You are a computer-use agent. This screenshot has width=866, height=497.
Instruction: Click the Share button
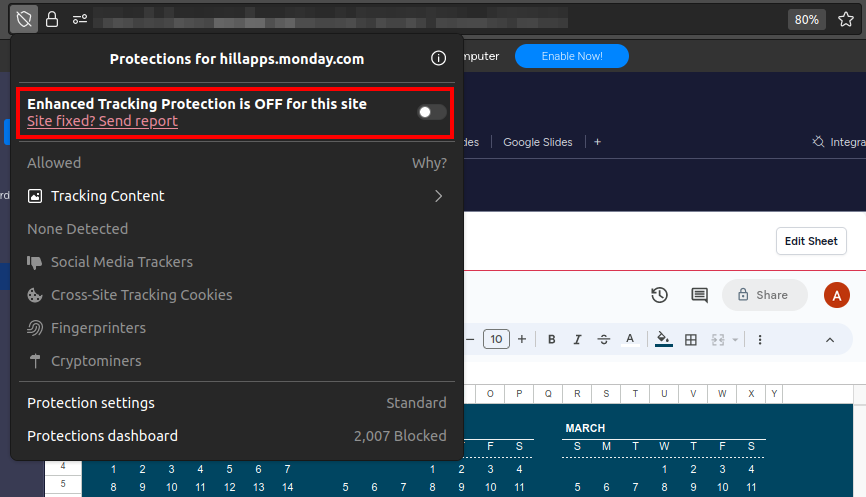tap(764, 295)
